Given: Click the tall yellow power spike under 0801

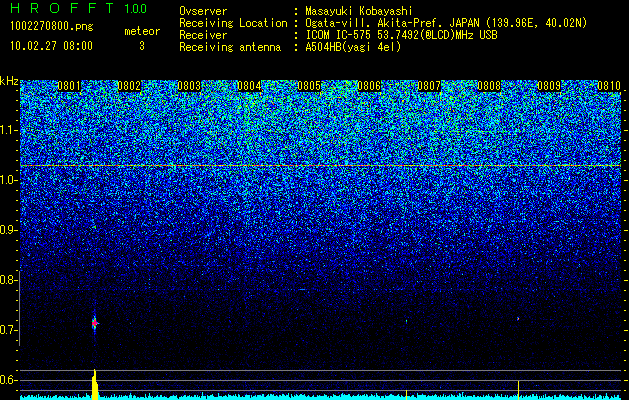Looking at the screenshot, I should click(x=95, y=384).
